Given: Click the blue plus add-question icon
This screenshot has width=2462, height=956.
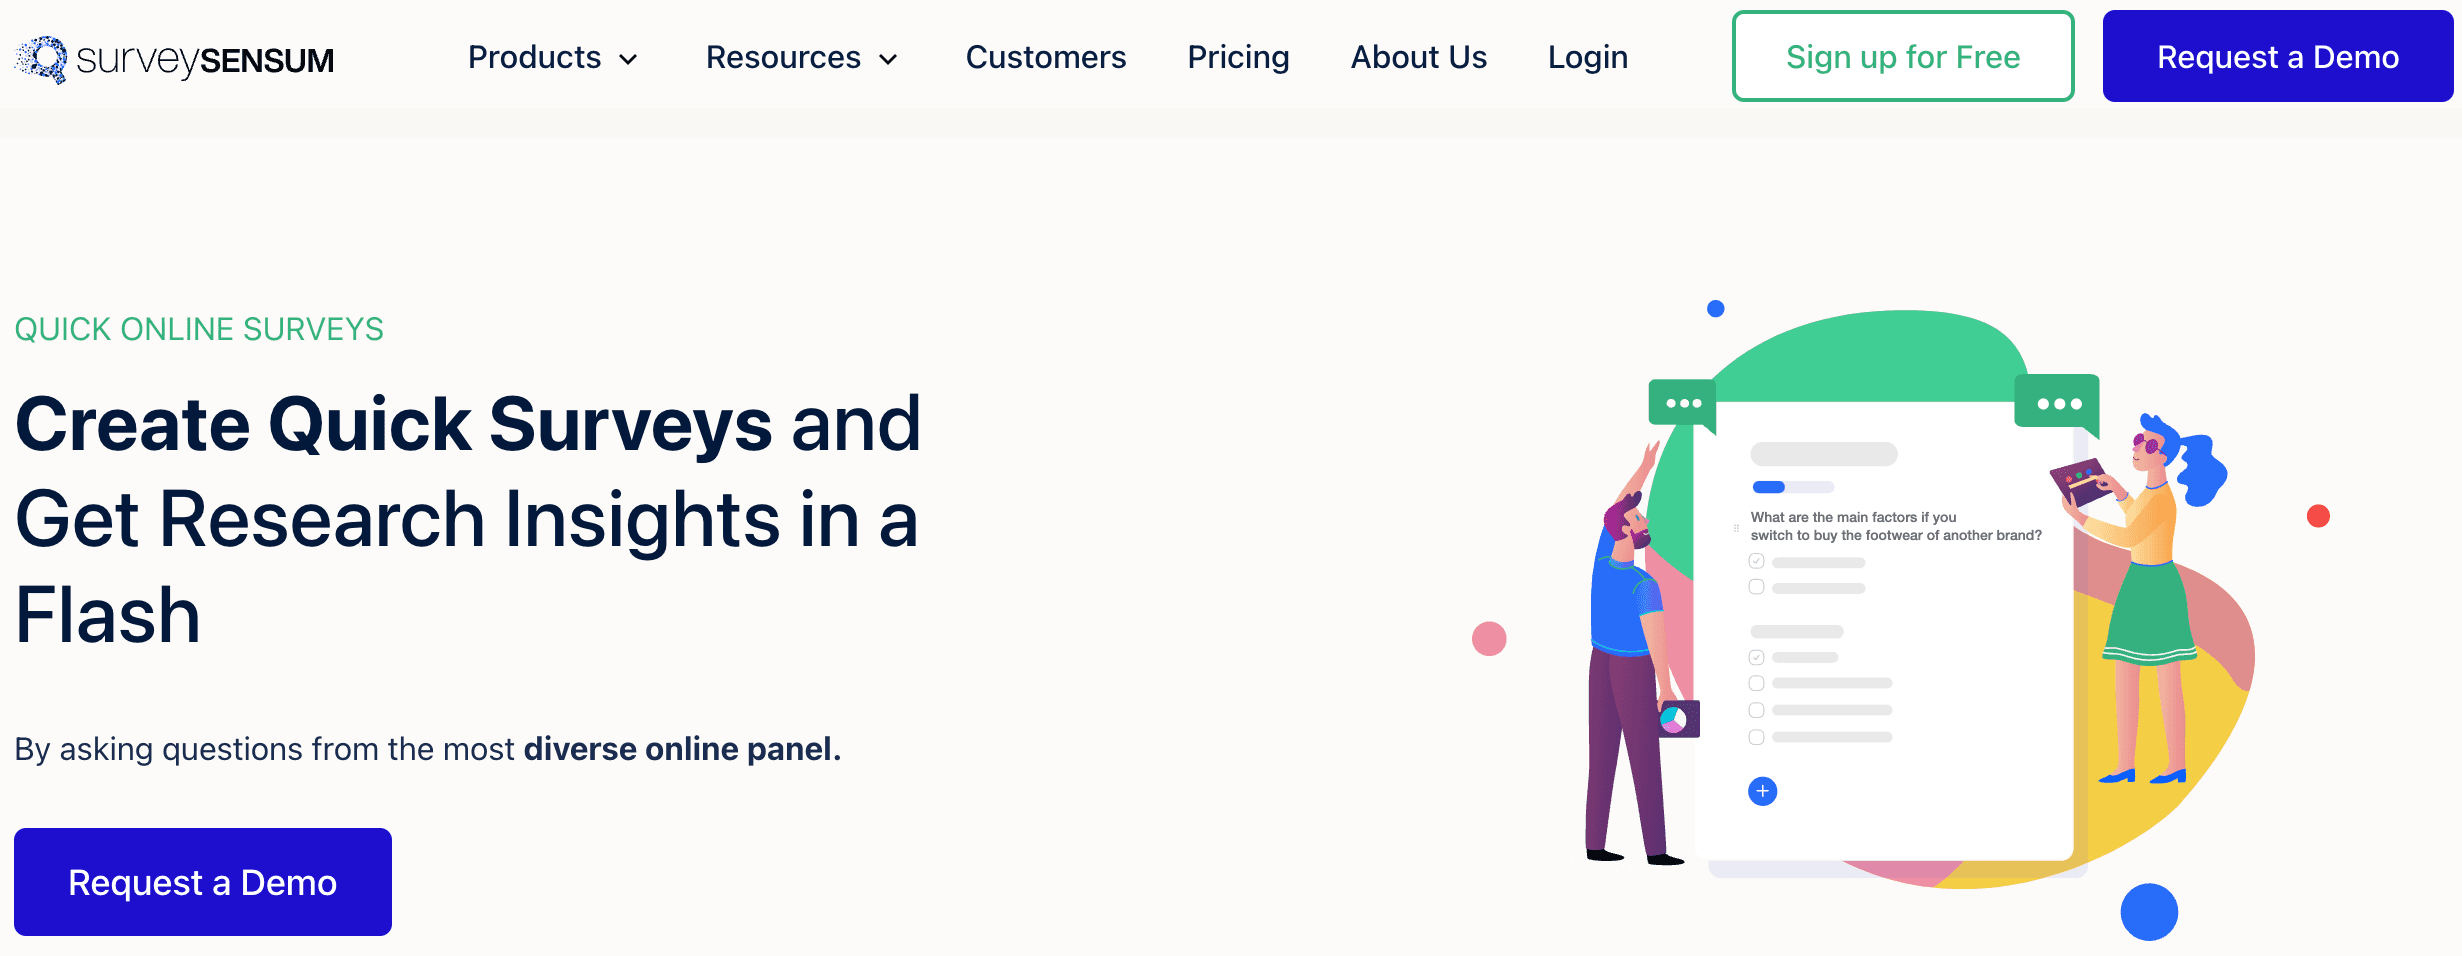Looking at the screenshot, I should [x=1762, y=791].
